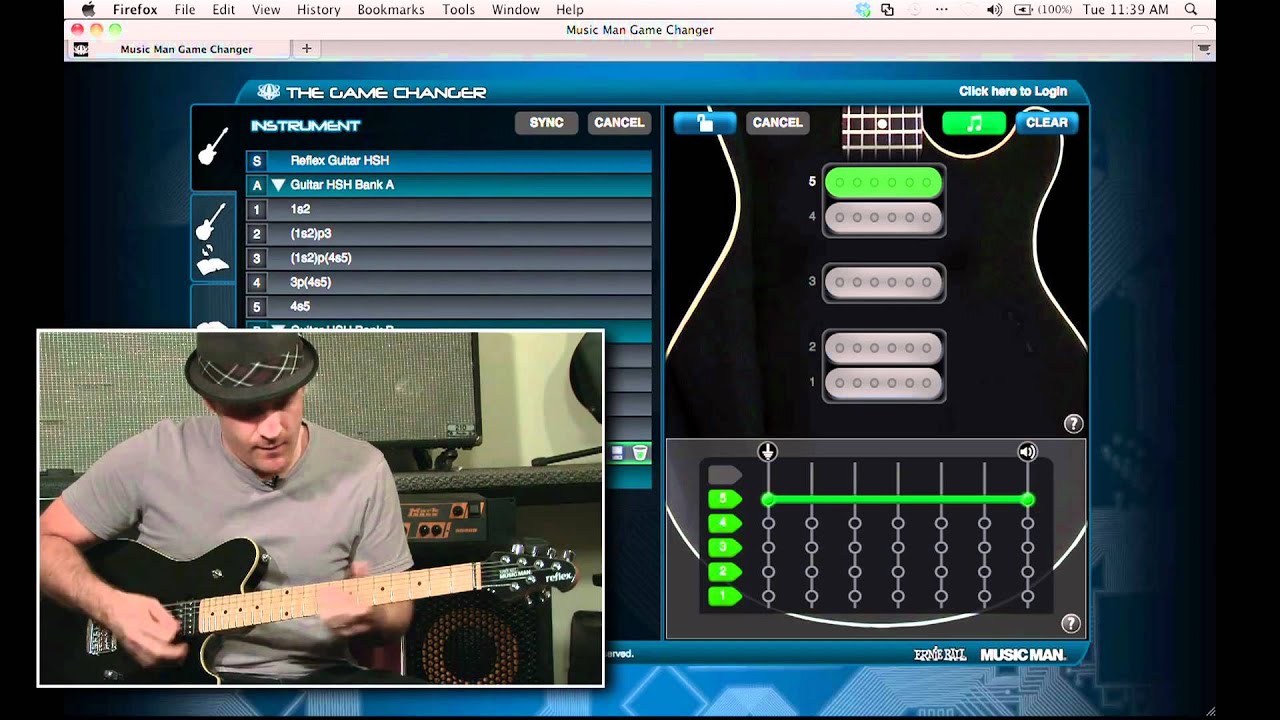Click the 'Click here to Login' link
This screenshot has height=720, width=1280.
[1013, 91]
